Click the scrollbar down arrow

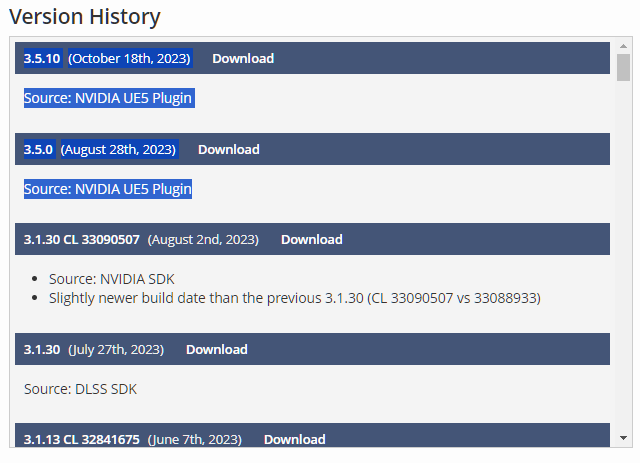point(623,438)
